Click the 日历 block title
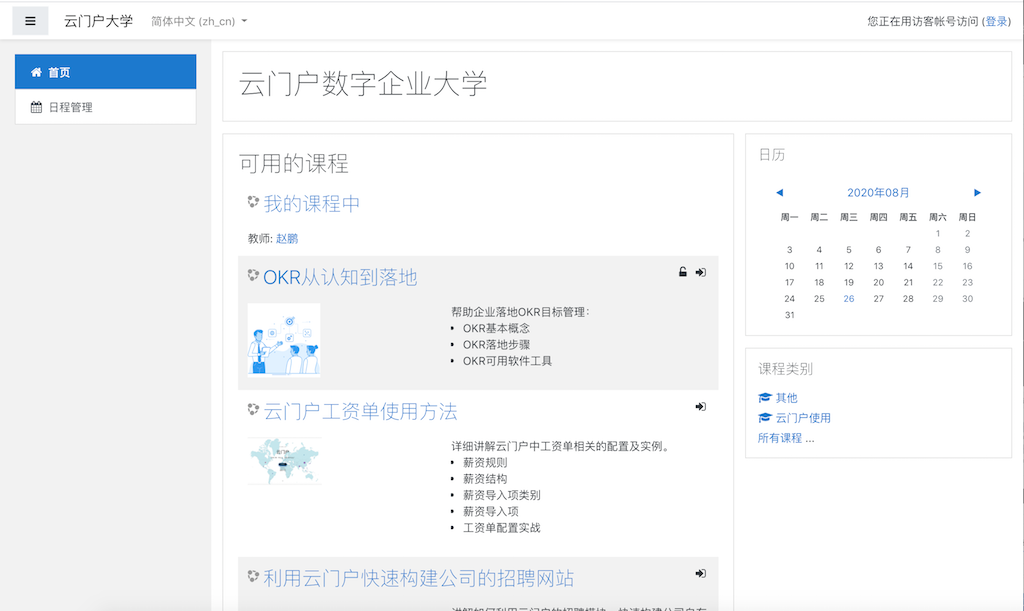Screen dimensions: 1024x611 772,155
